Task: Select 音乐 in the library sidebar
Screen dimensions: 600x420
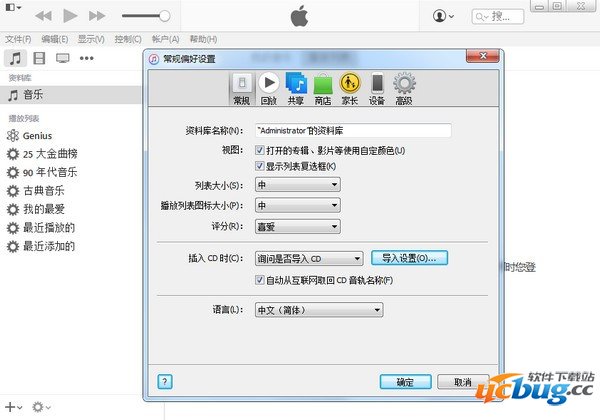Action: 70,94
